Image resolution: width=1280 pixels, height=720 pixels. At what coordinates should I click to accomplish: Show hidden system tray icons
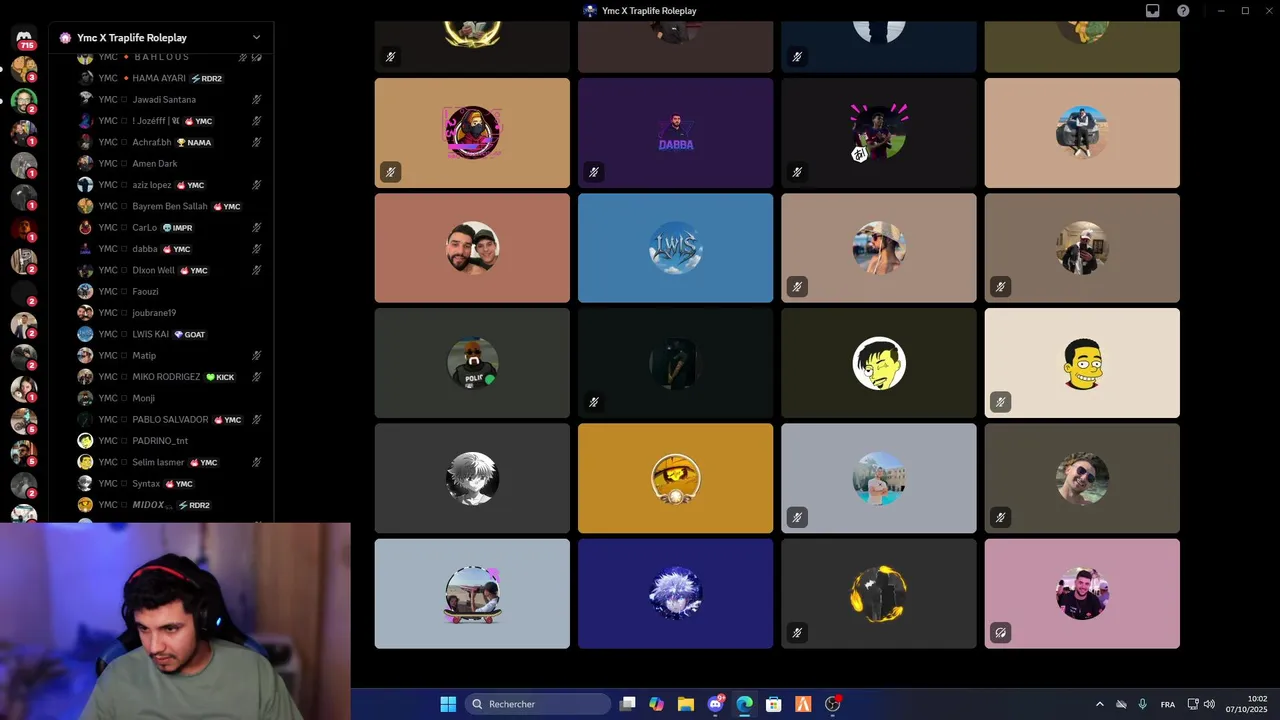[1099, 704]
